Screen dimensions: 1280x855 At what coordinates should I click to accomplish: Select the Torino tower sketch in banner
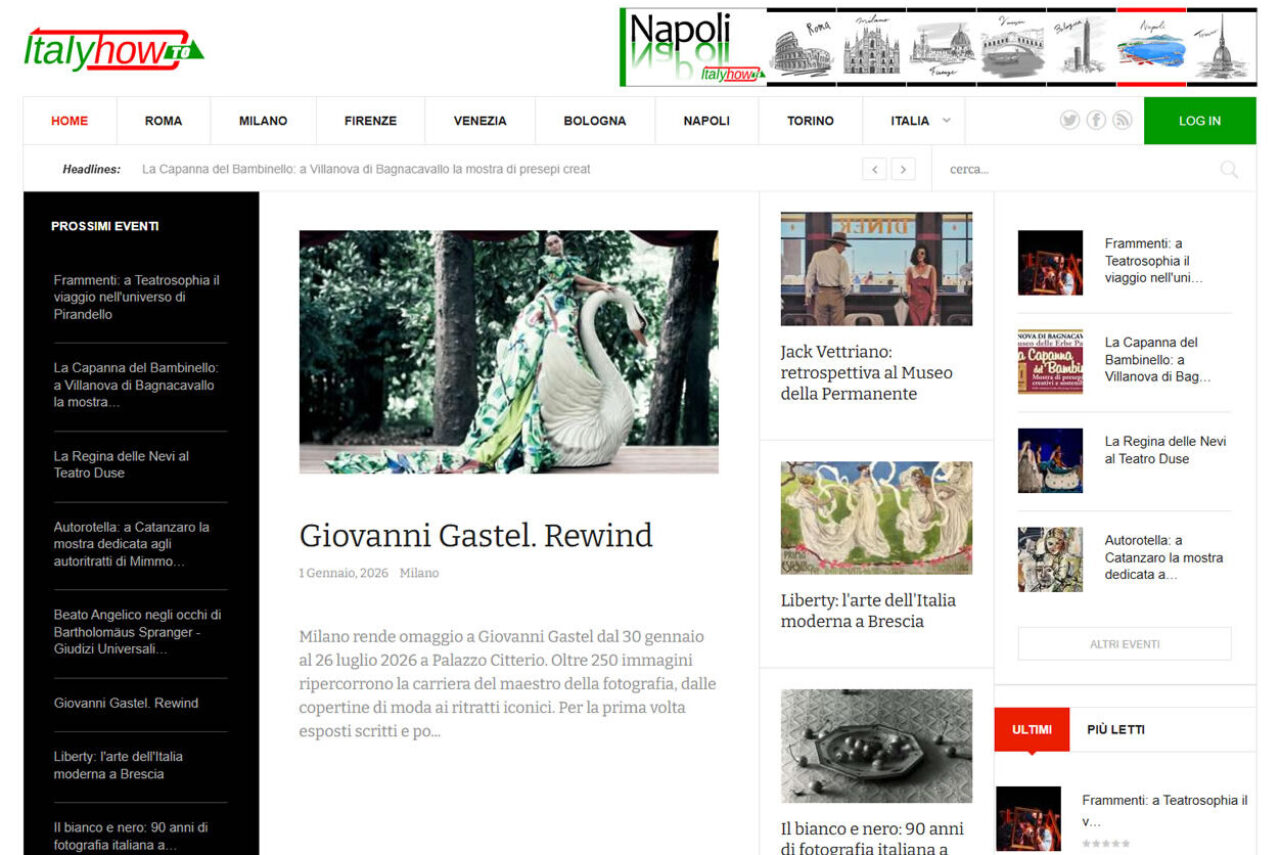(1224, 48)
